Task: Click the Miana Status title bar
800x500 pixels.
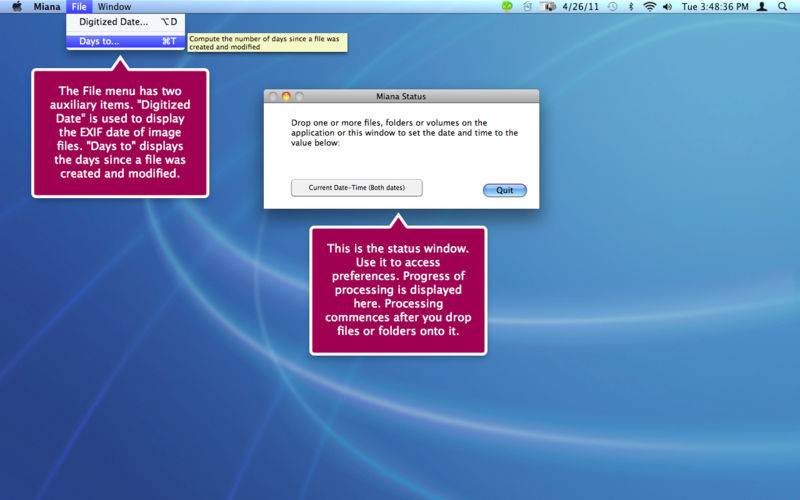Action: click(x=401, y=96)
